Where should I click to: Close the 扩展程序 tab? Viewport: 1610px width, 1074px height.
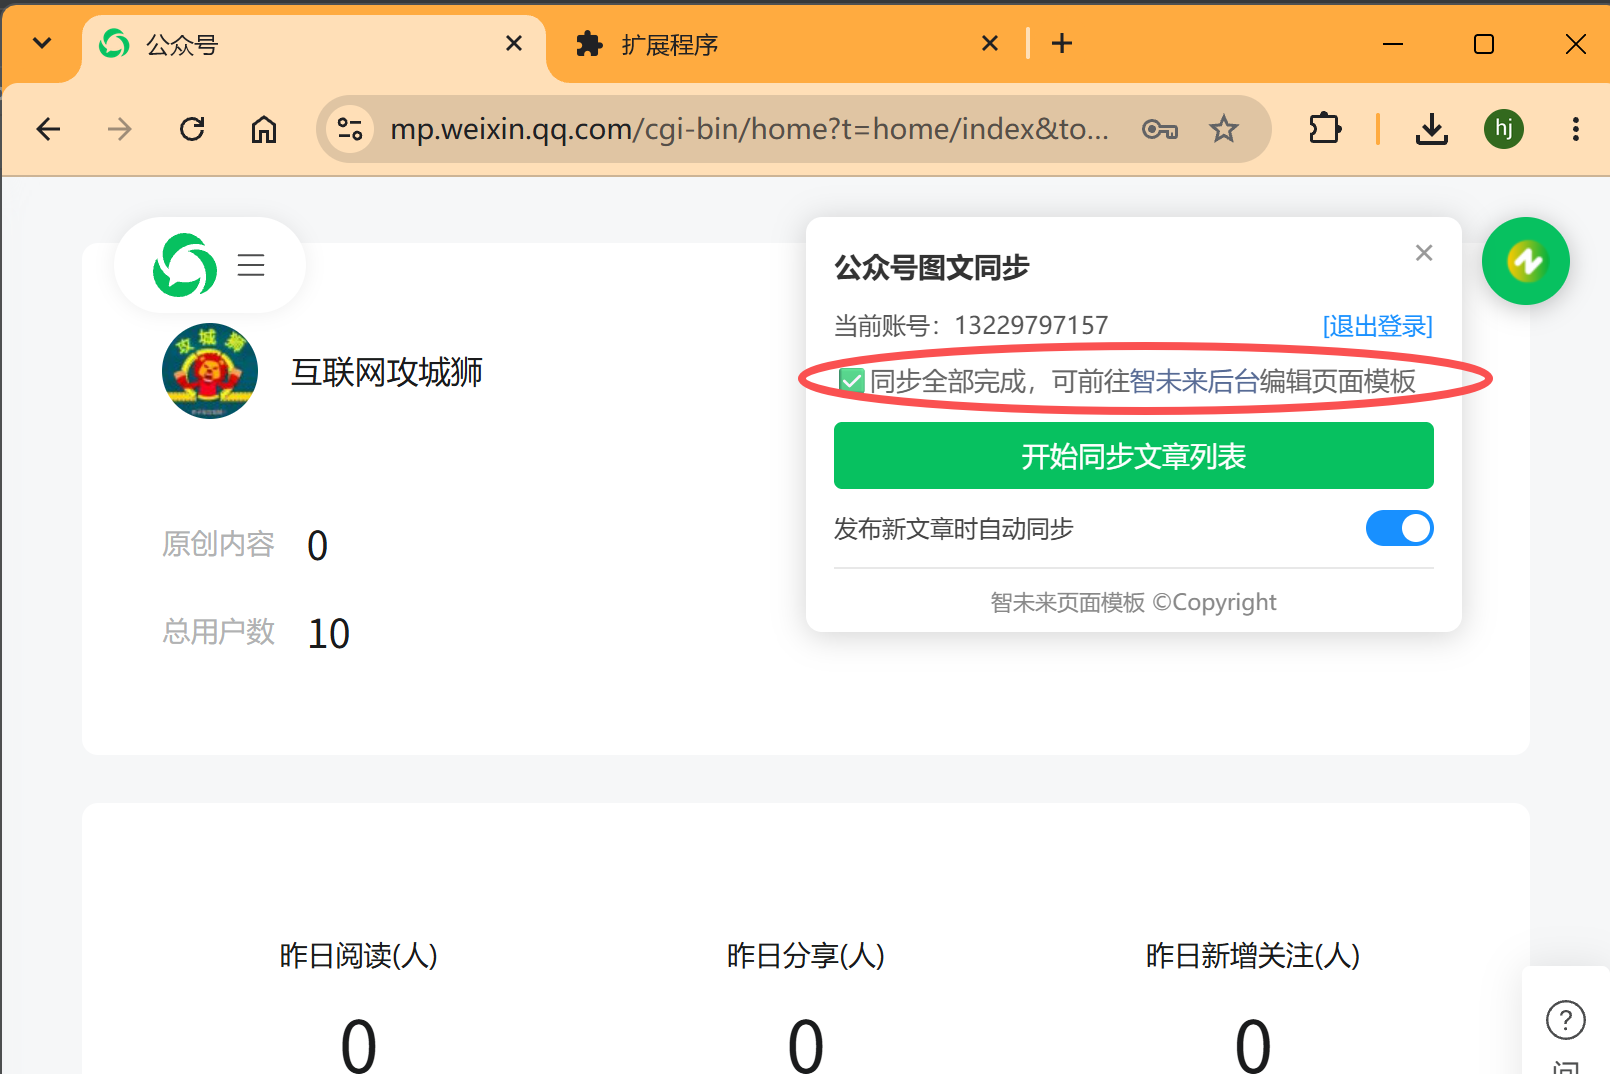point(990,43)
